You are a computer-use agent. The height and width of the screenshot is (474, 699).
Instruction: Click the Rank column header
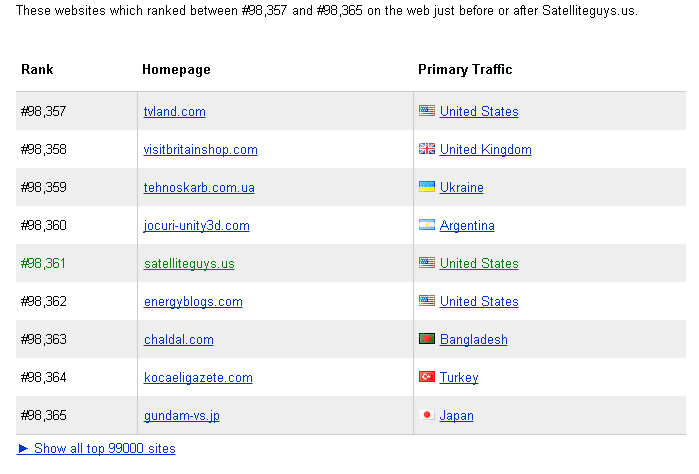pyautogui.click(x=37, y=70)
